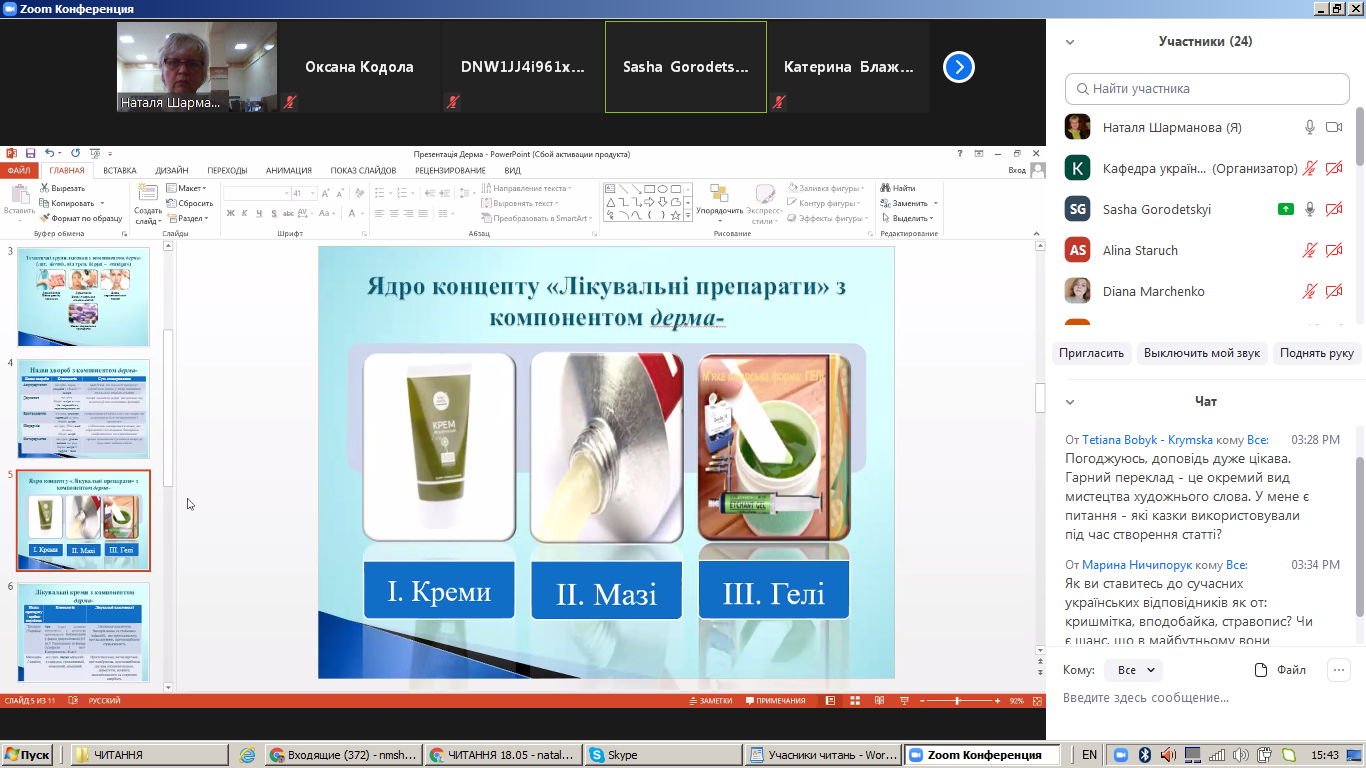1366x768 pixels.
Task: Select slide 6 thumbnail in slide panel
Action: point(83,632)
